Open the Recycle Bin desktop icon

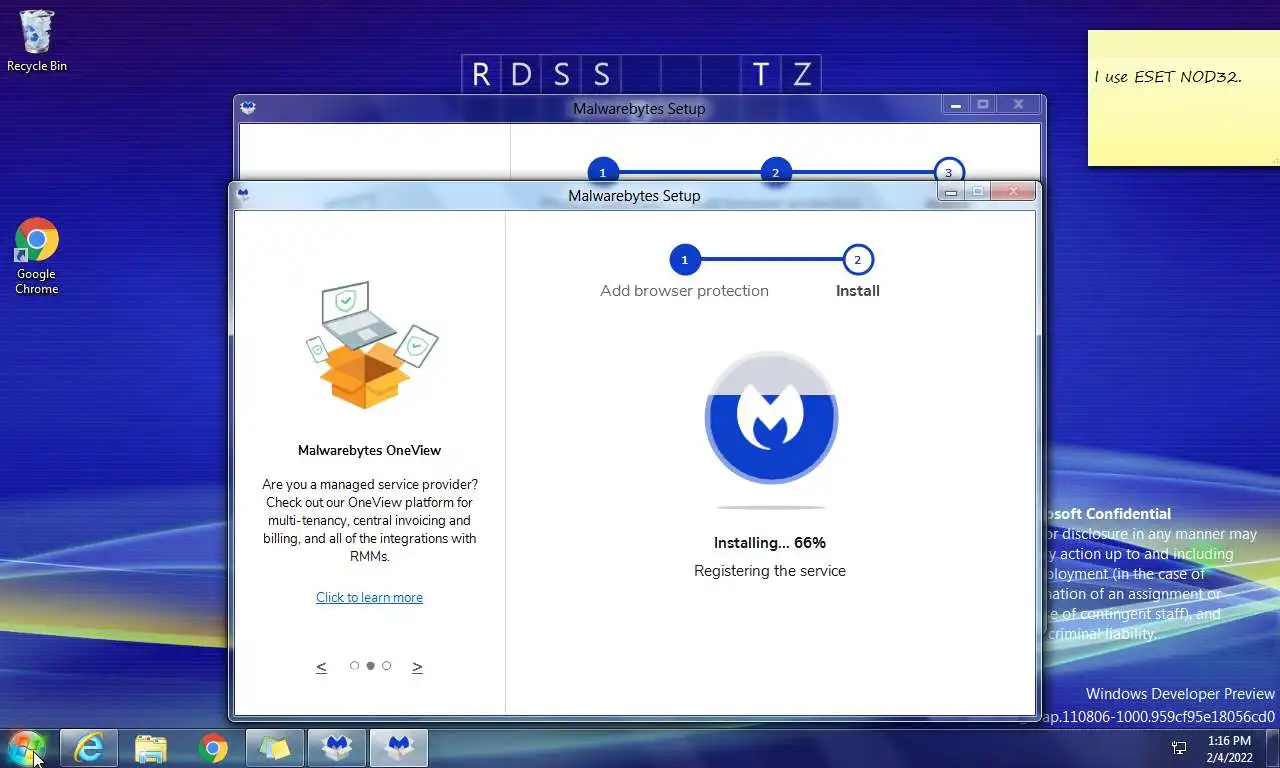point(37,42)
